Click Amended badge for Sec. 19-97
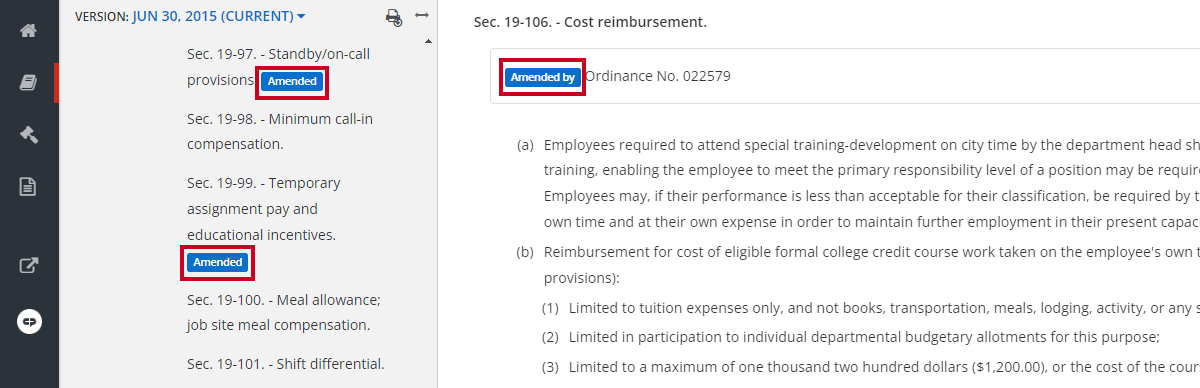Image resolution: width=1200 pixels, height=388 pixels. point(292,81)
